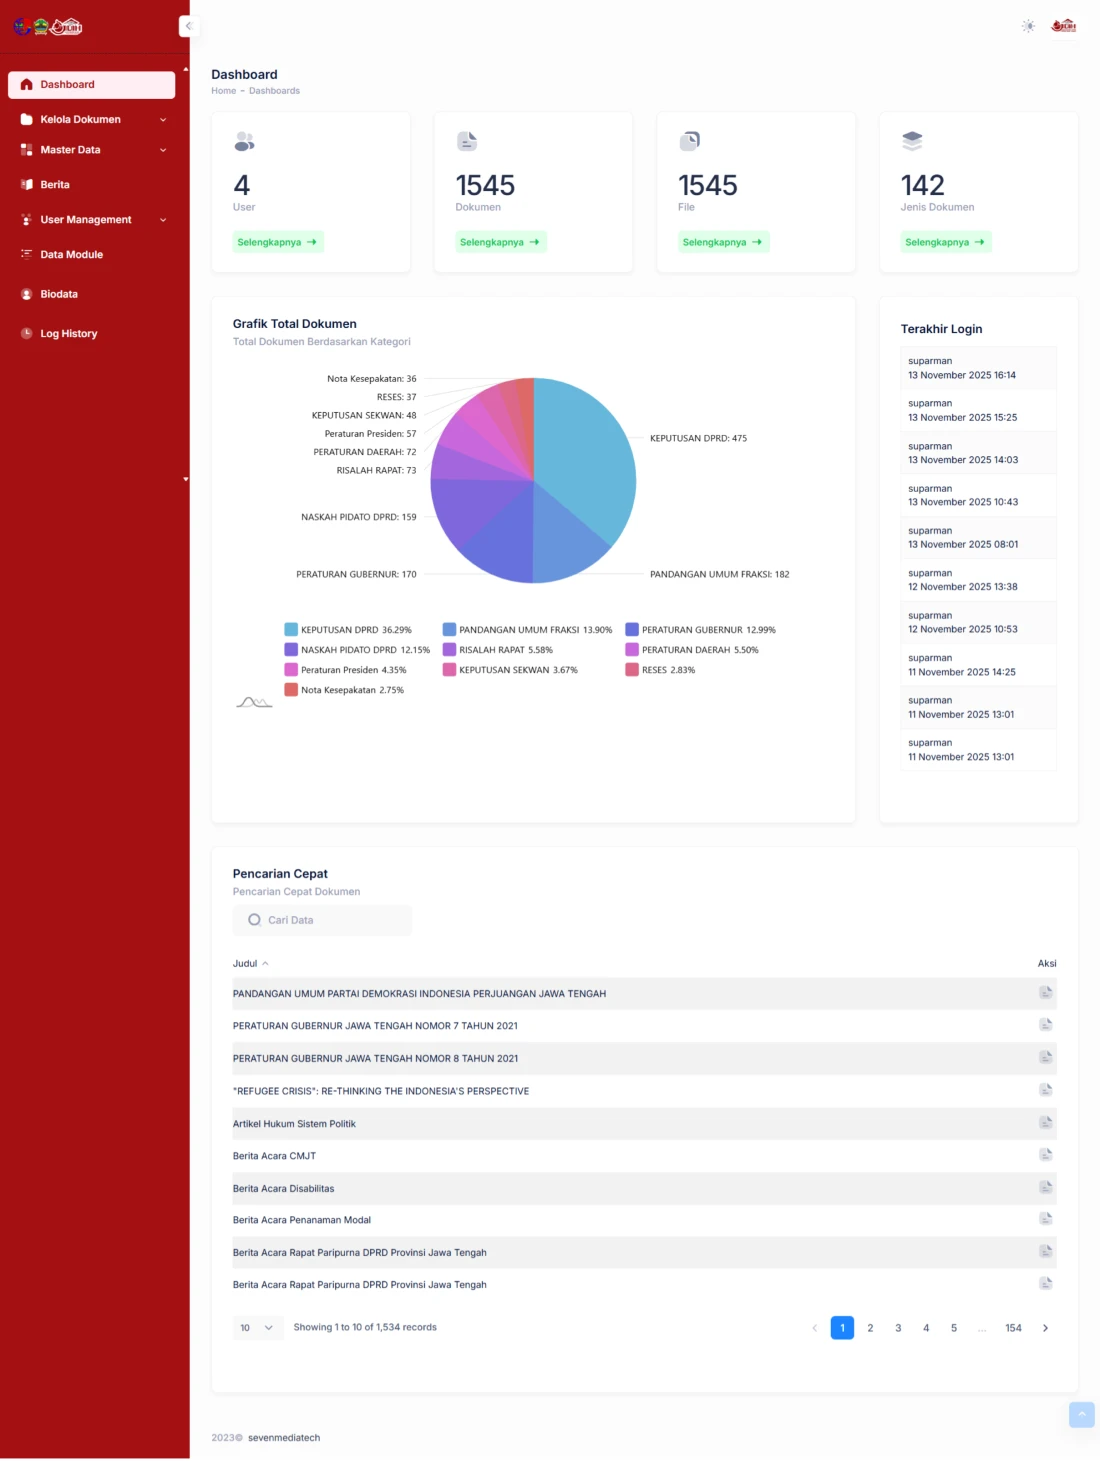Go to Berita menu item
This screenshot has width=1100, height=1461.
[55, 185]
